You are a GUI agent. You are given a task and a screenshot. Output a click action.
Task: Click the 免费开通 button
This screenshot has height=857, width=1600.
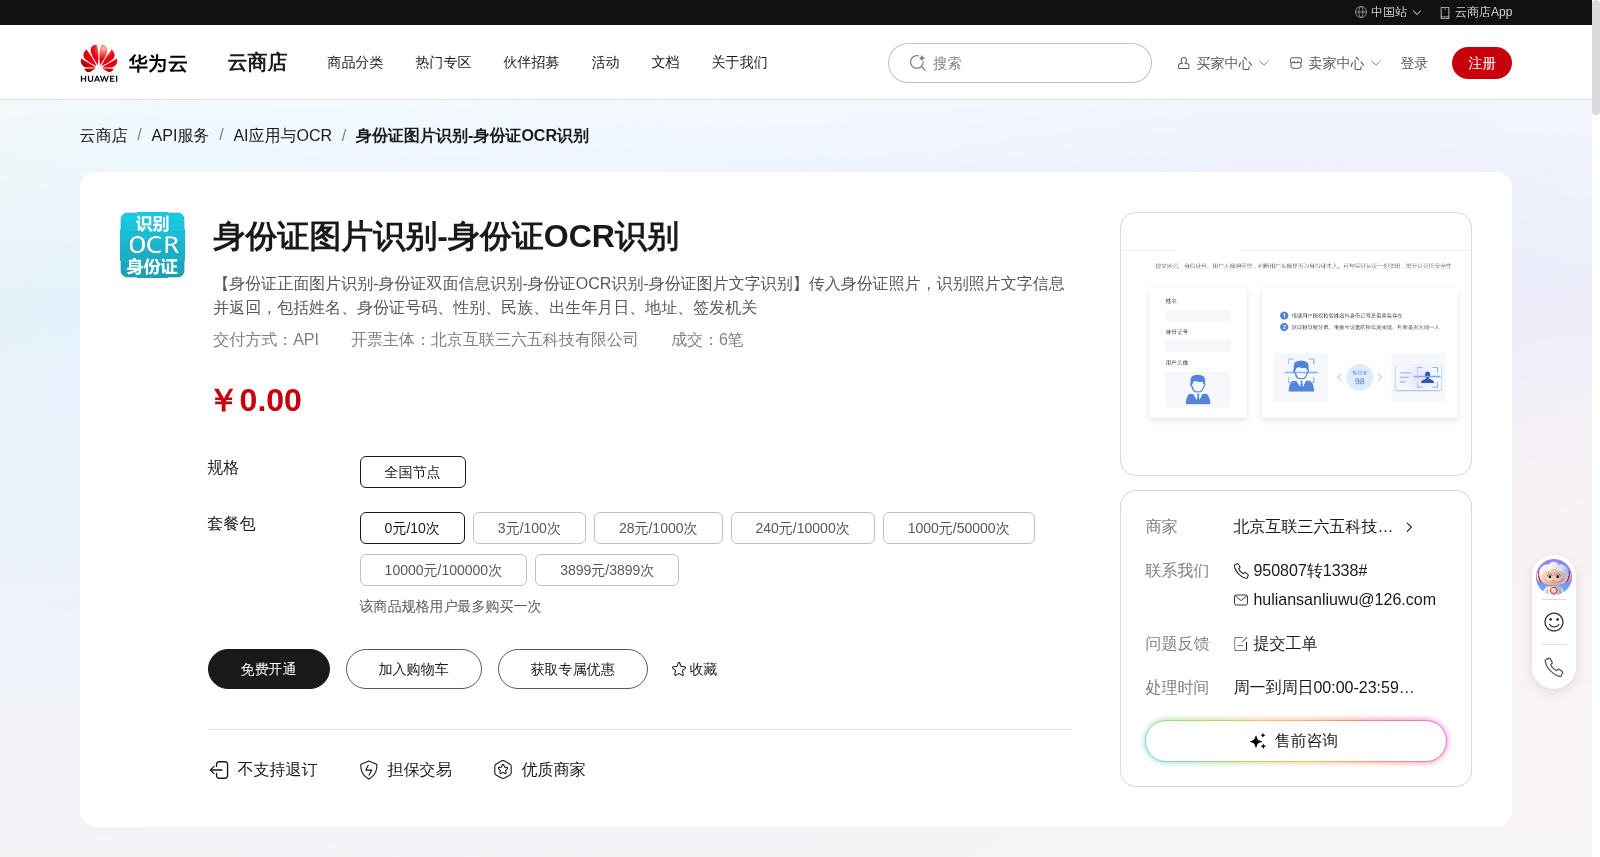click(269, 669)
